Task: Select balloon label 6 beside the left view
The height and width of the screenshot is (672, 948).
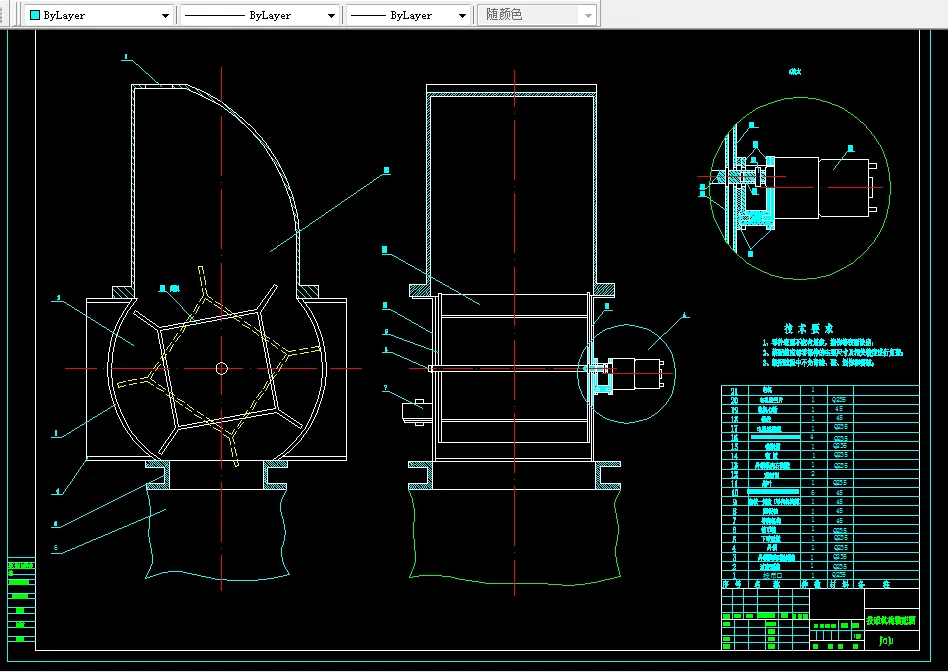Action: point(56,548)
